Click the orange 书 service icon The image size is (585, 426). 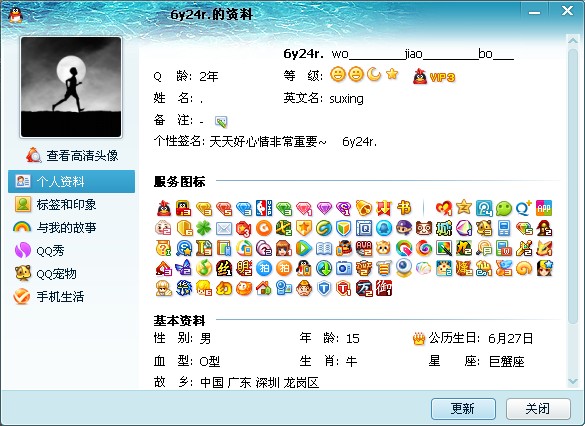(404, 208)
